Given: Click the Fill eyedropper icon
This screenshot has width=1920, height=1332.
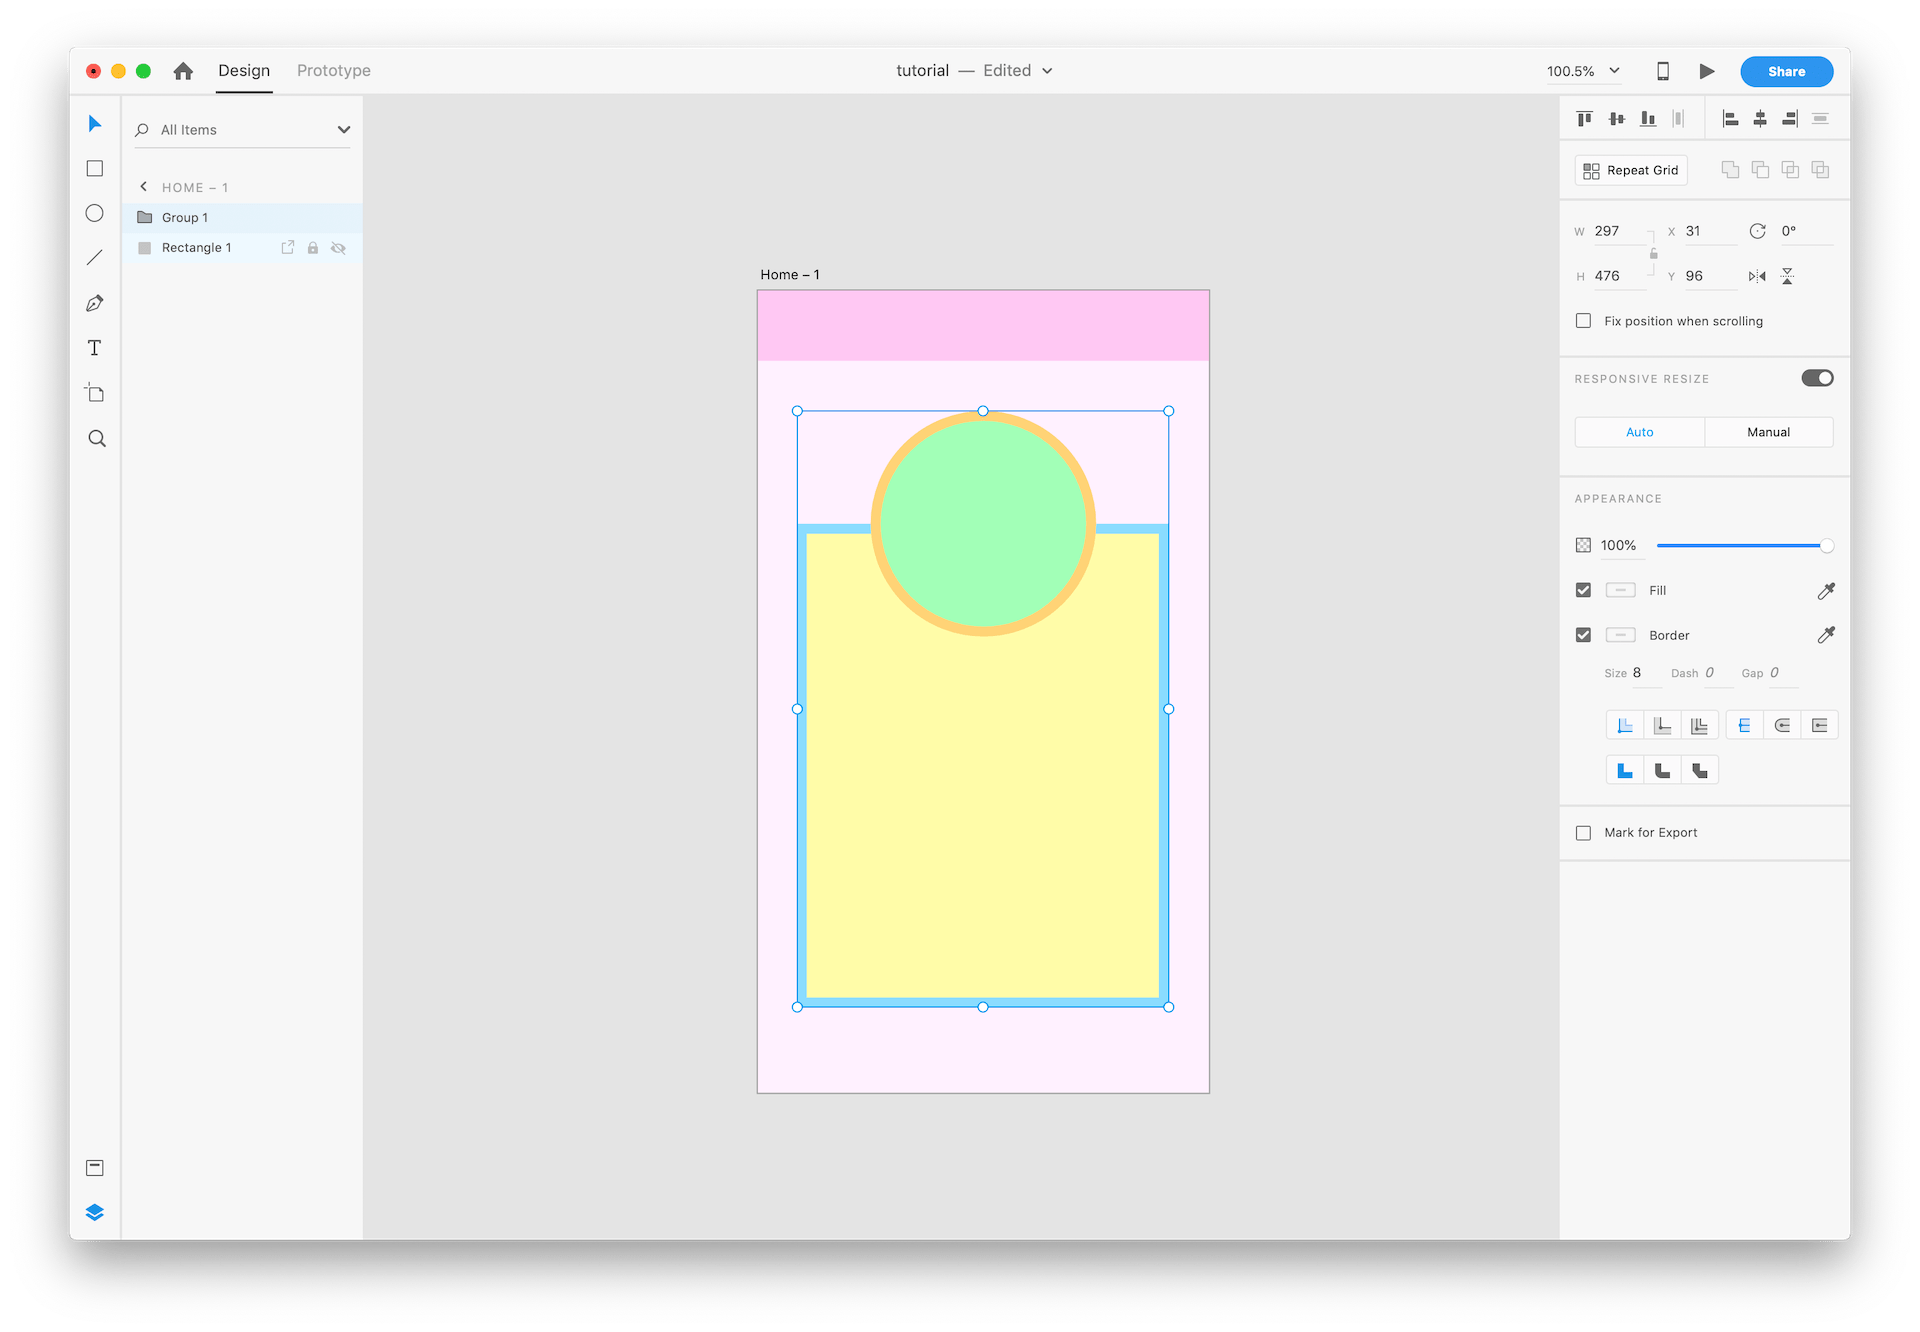Looking at the screenshot, I should point(1826,591).
